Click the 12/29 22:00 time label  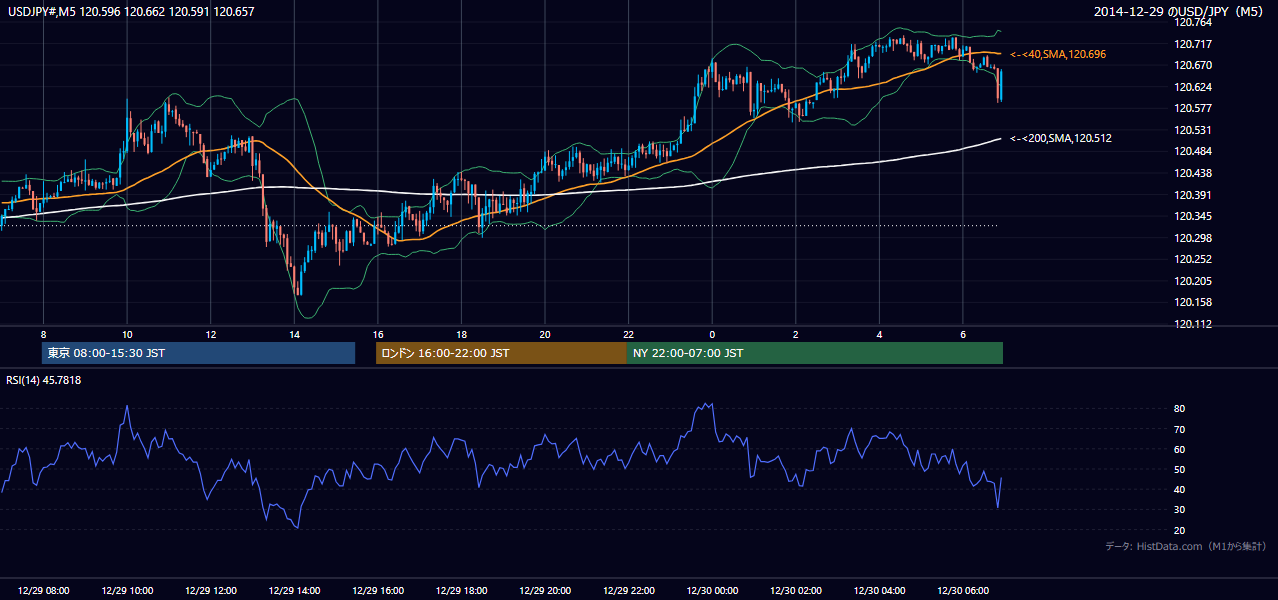click(629, 591)
